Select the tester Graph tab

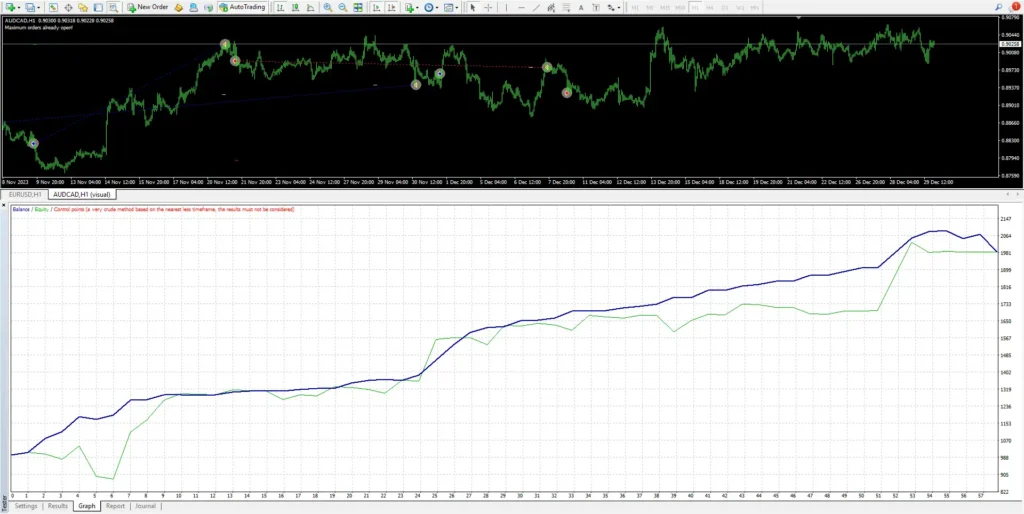click(87, 506)
